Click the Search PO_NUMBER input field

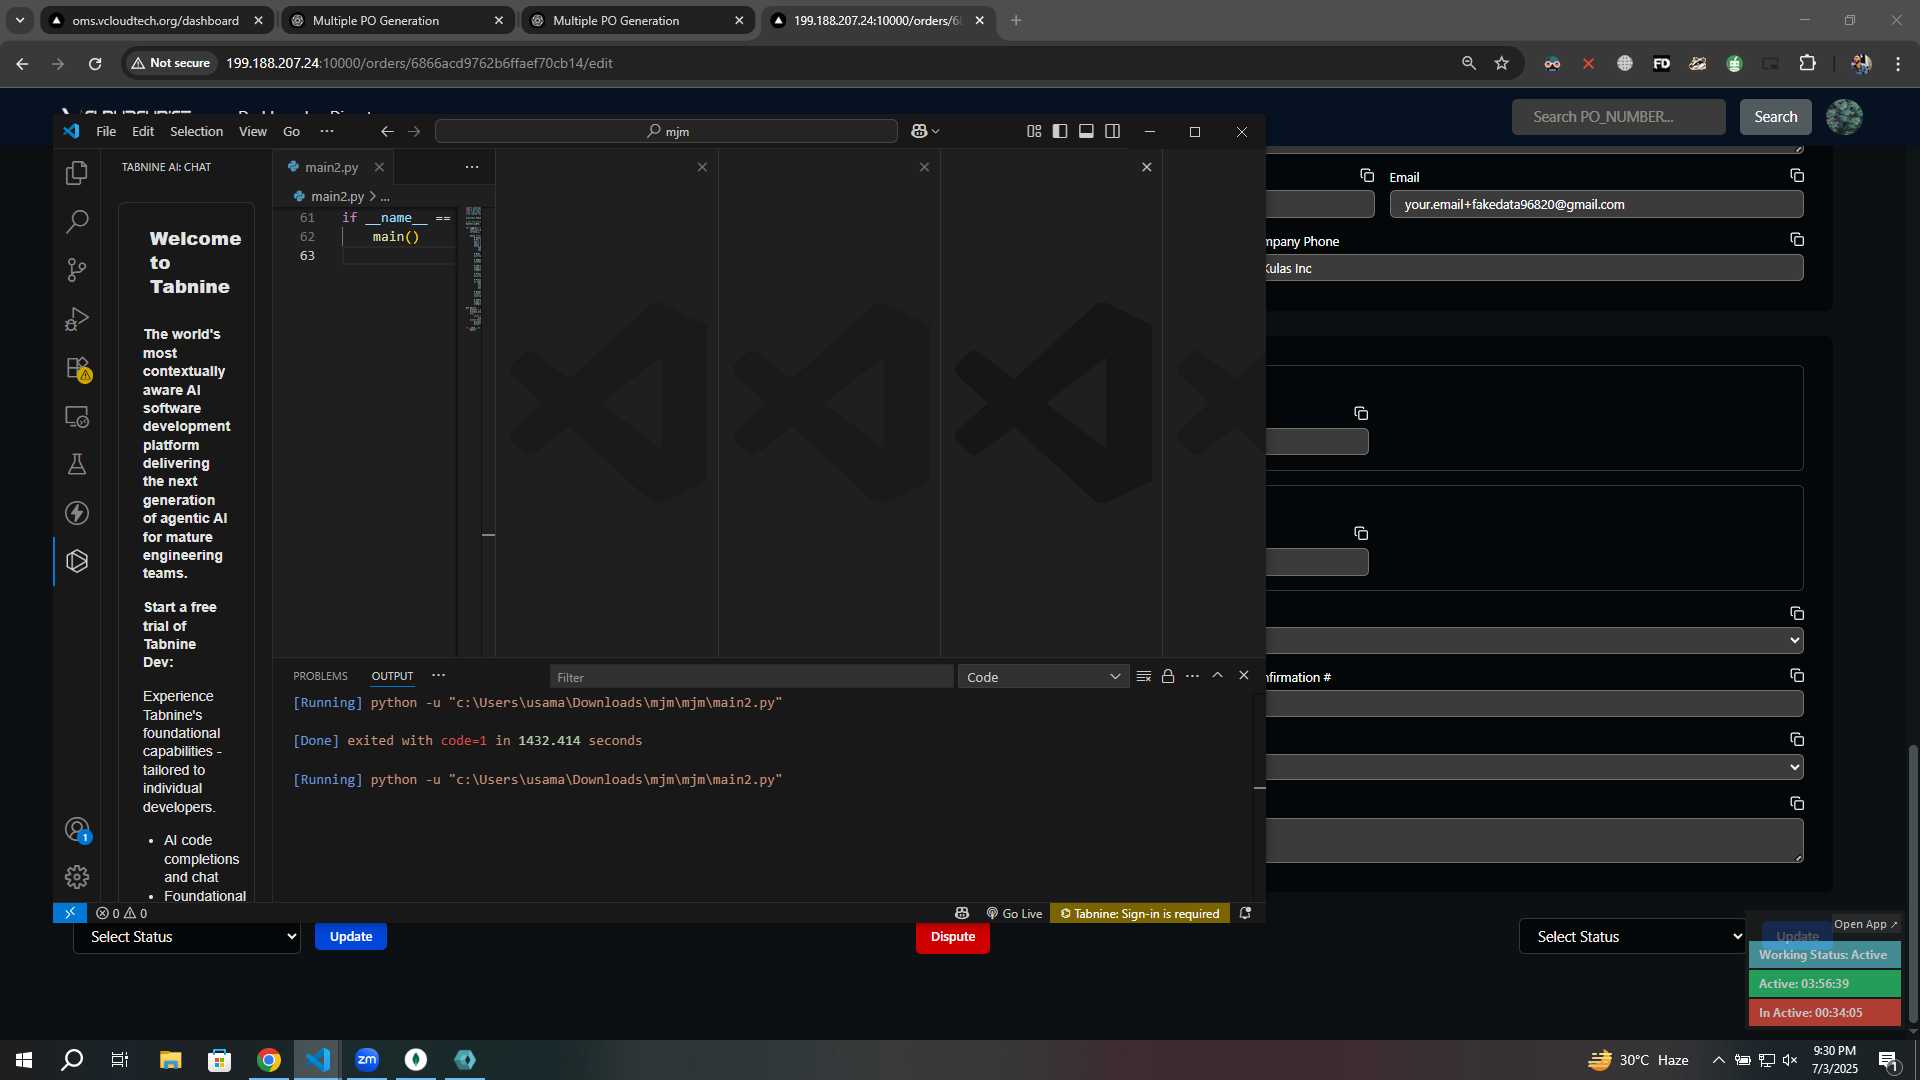(1619, 117)
